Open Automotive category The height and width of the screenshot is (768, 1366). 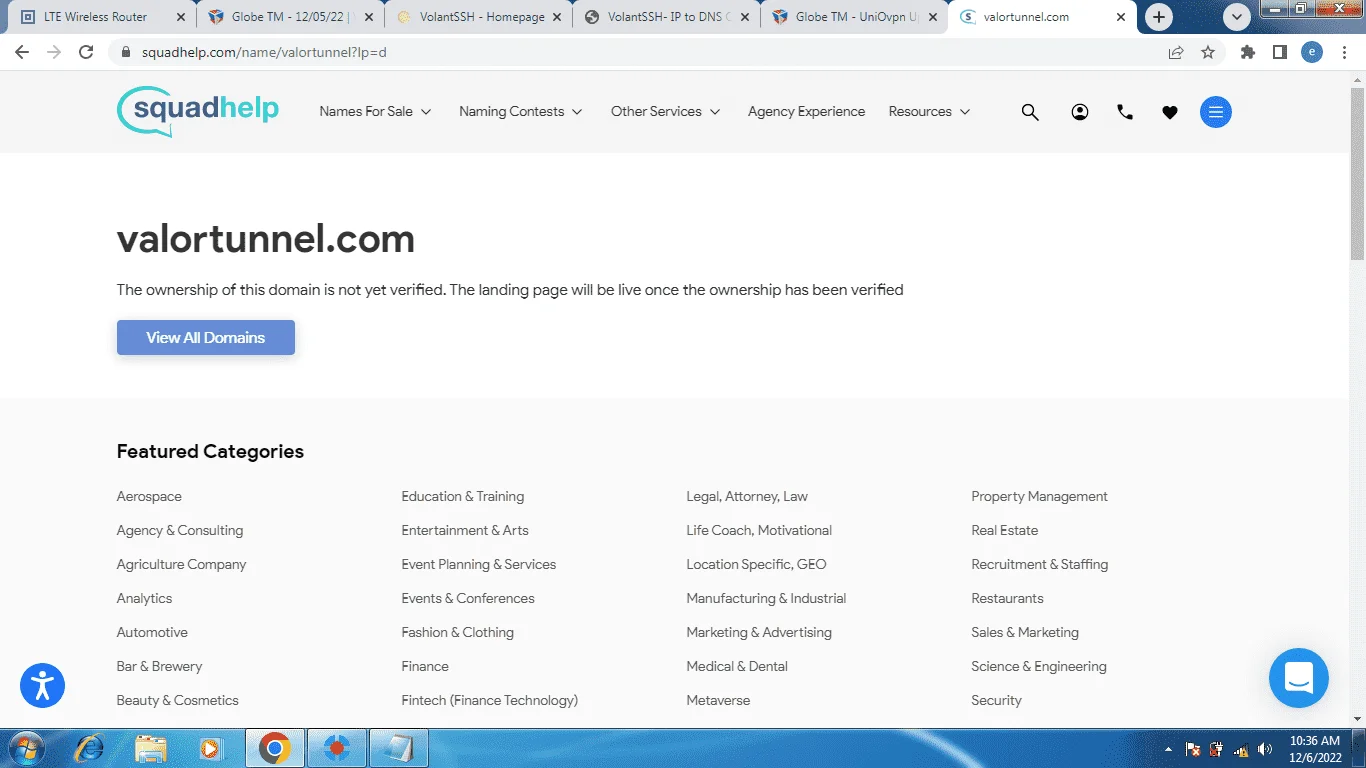click(x=152, y=633)
